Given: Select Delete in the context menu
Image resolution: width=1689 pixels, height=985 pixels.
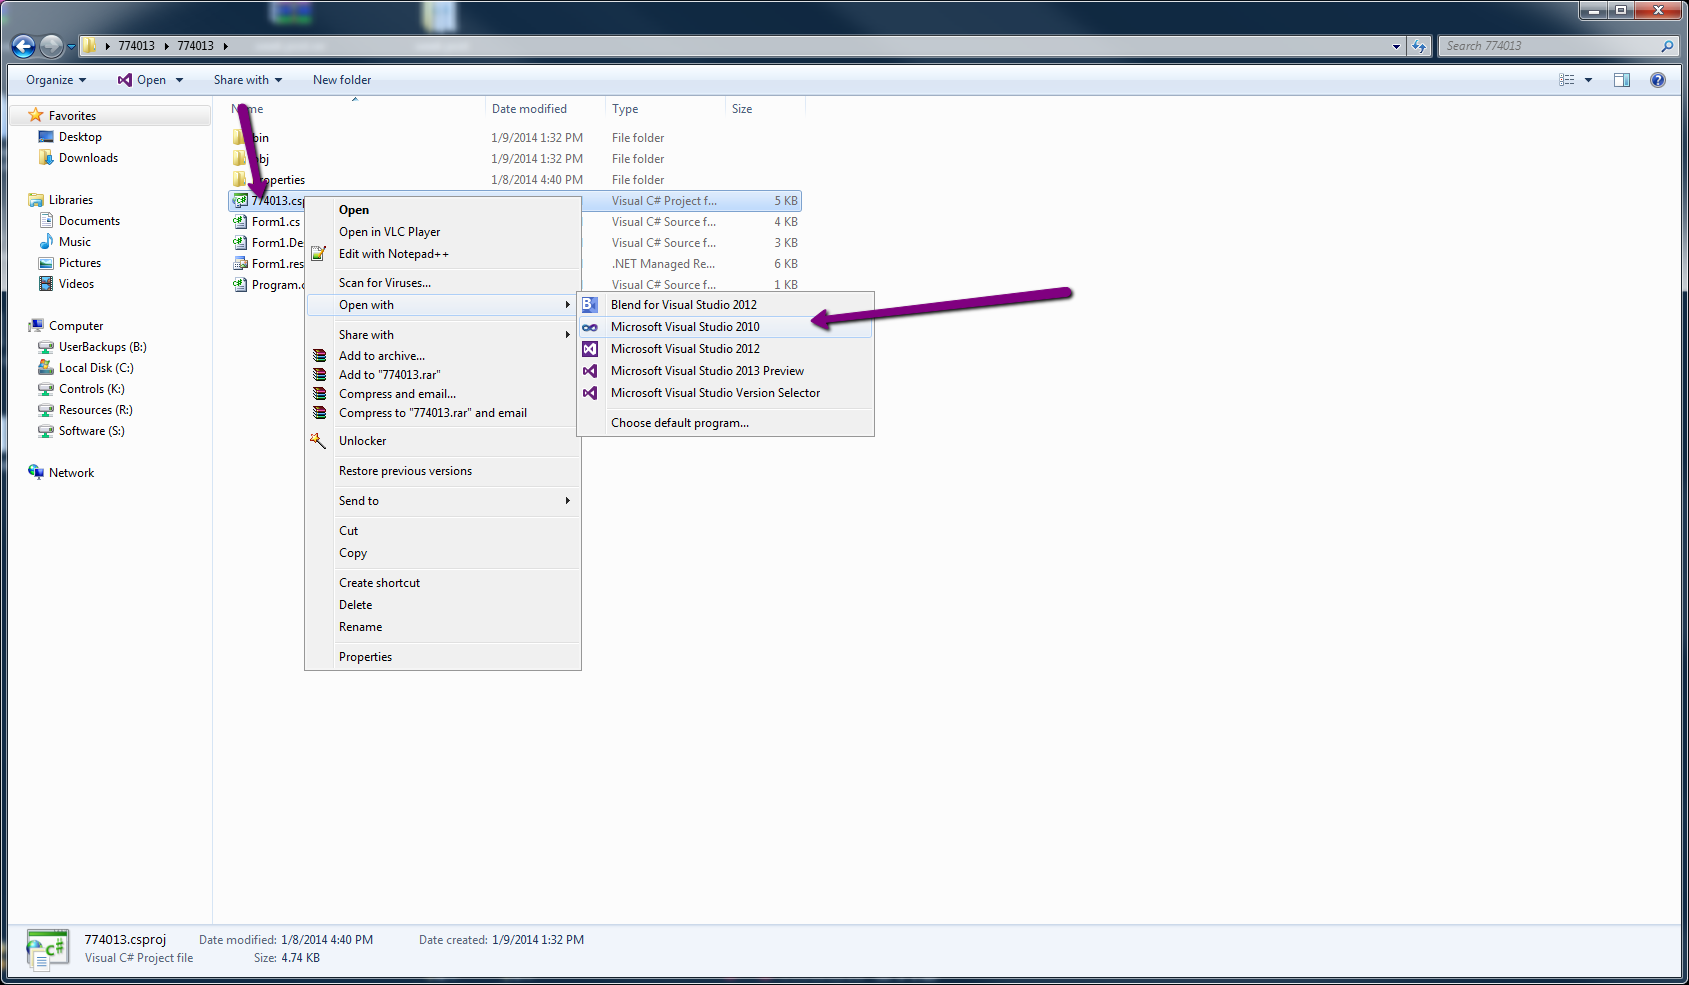Looking at the screenshot, I should pos(443,605).
